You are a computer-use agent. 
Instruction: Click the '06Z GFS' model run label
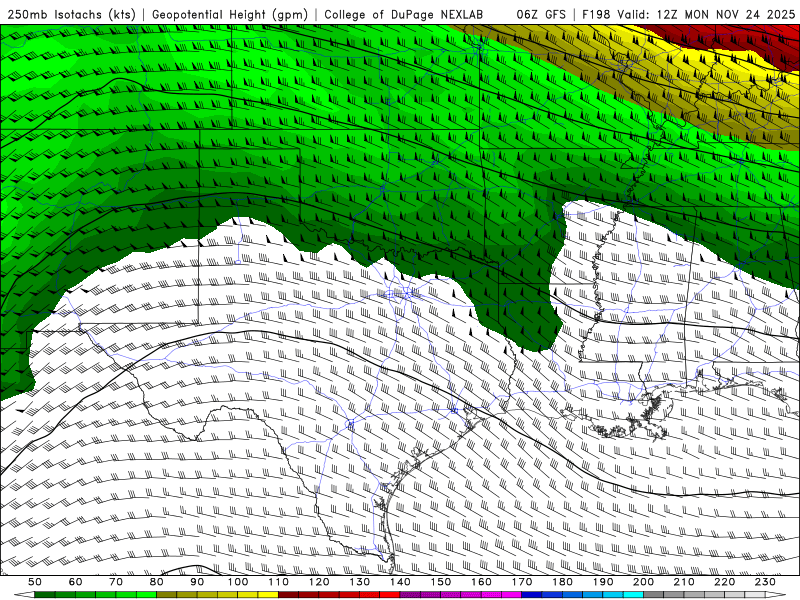click(x=541, y=14)
